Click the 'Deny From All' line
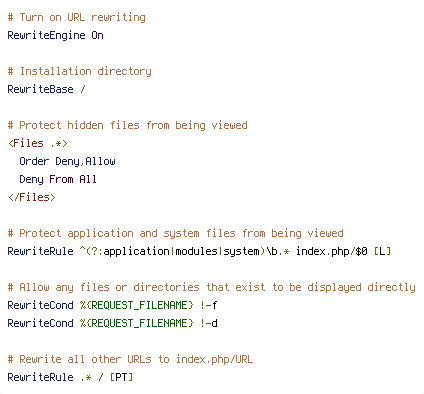The height and width of the screenshot is (394, 424). 58,179
